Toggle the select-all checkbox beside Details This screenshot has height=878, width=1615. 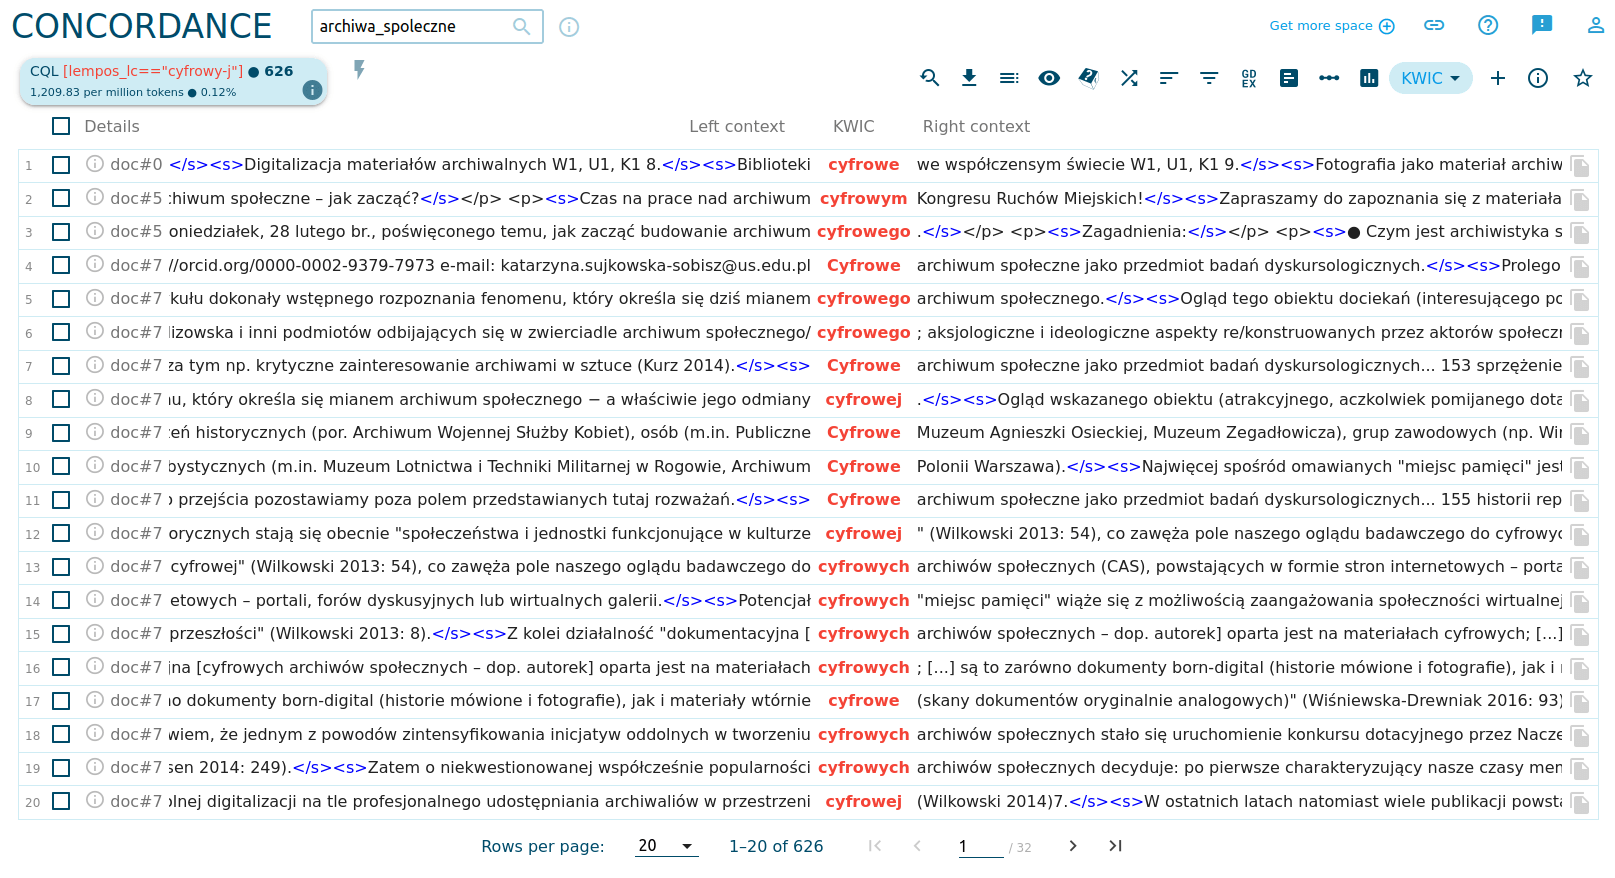pos(61,126)
